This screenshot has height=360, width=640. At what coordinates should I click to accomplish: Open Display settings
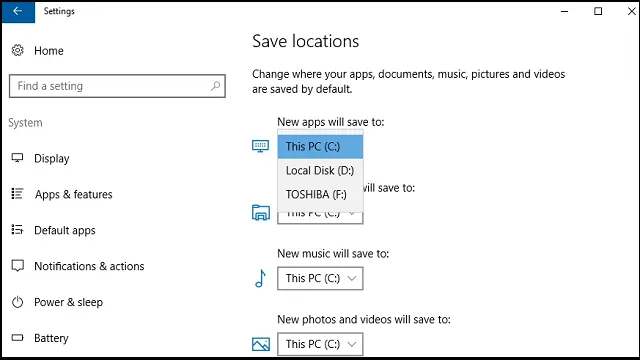point(51,158)
